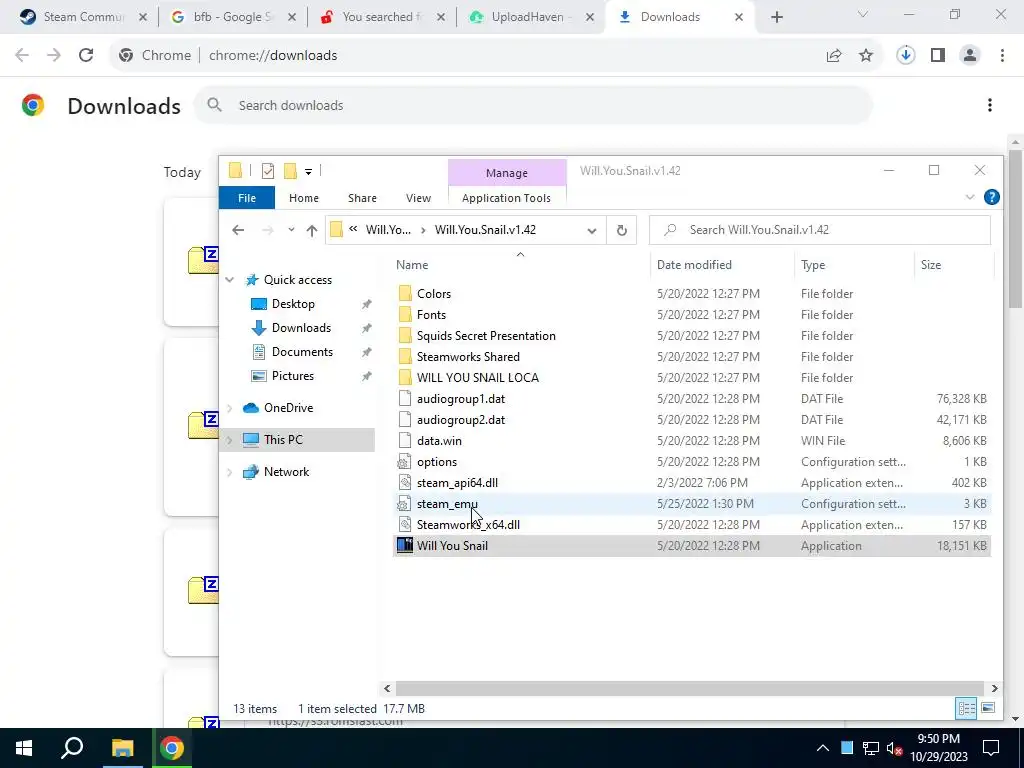Viewport: 1024px width, 768px height.
Task: Go to Desktop in Quick access
Action: pyautogui.click(x=293, y=304)
